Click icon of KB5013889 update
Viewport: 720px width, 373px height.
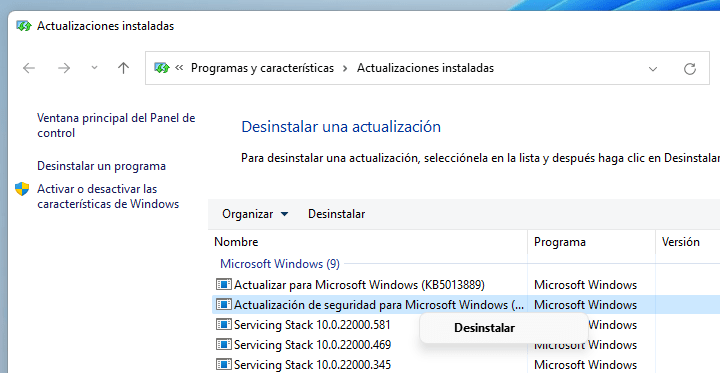pos(224,285)
